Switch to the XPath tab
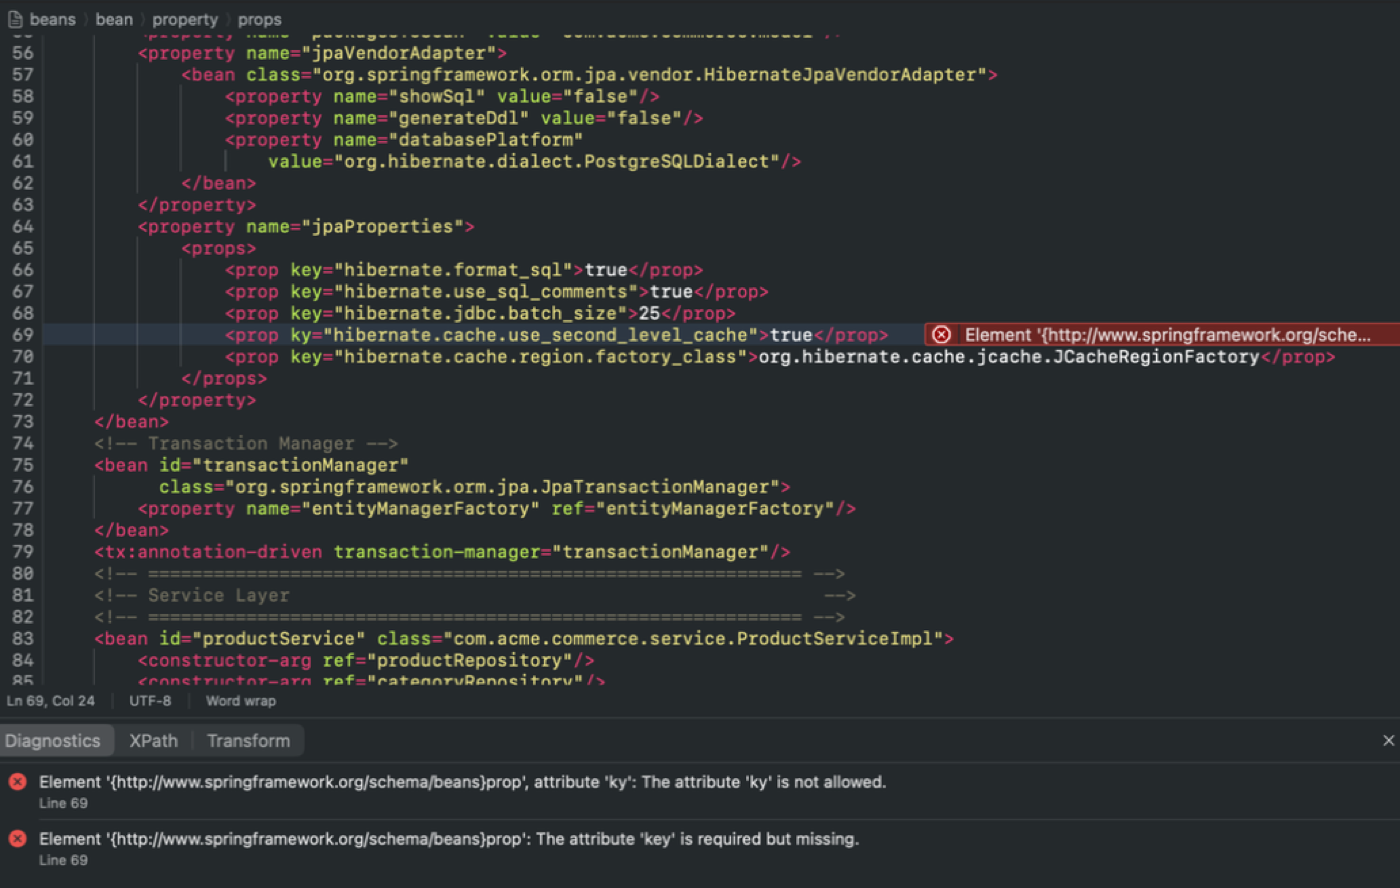This screenshot has width=1400, height=888. (x=152, y=740)
